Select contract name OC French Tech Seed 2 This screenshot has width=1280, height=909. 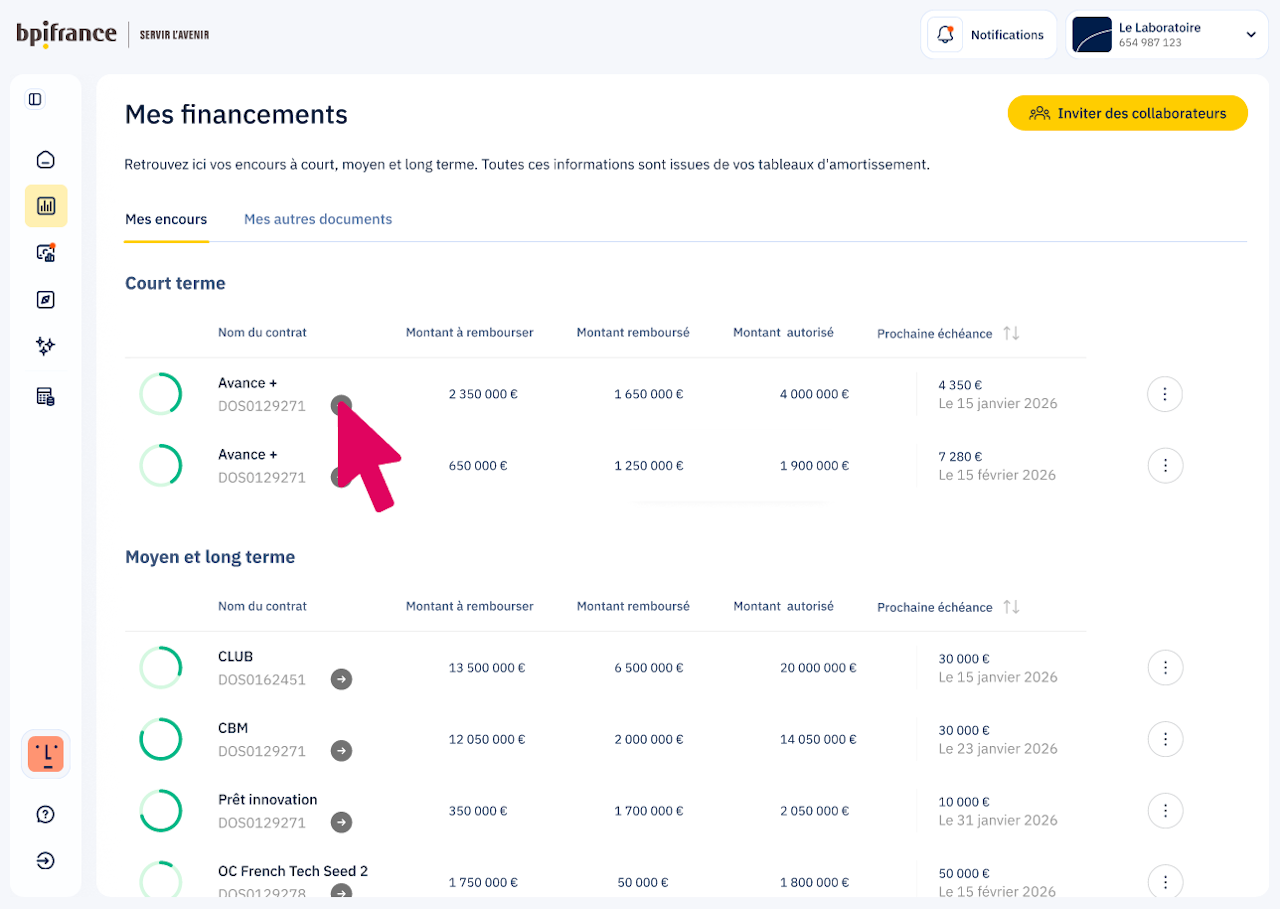point(293,871)
